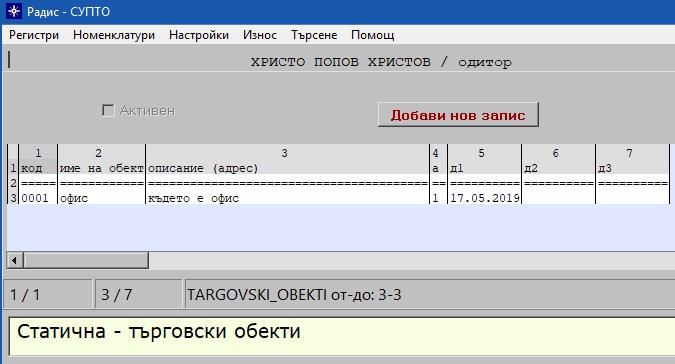Open the Регистри menu
Image resolution: width=675 pixels, height=364 pixels.
point(34,35)
